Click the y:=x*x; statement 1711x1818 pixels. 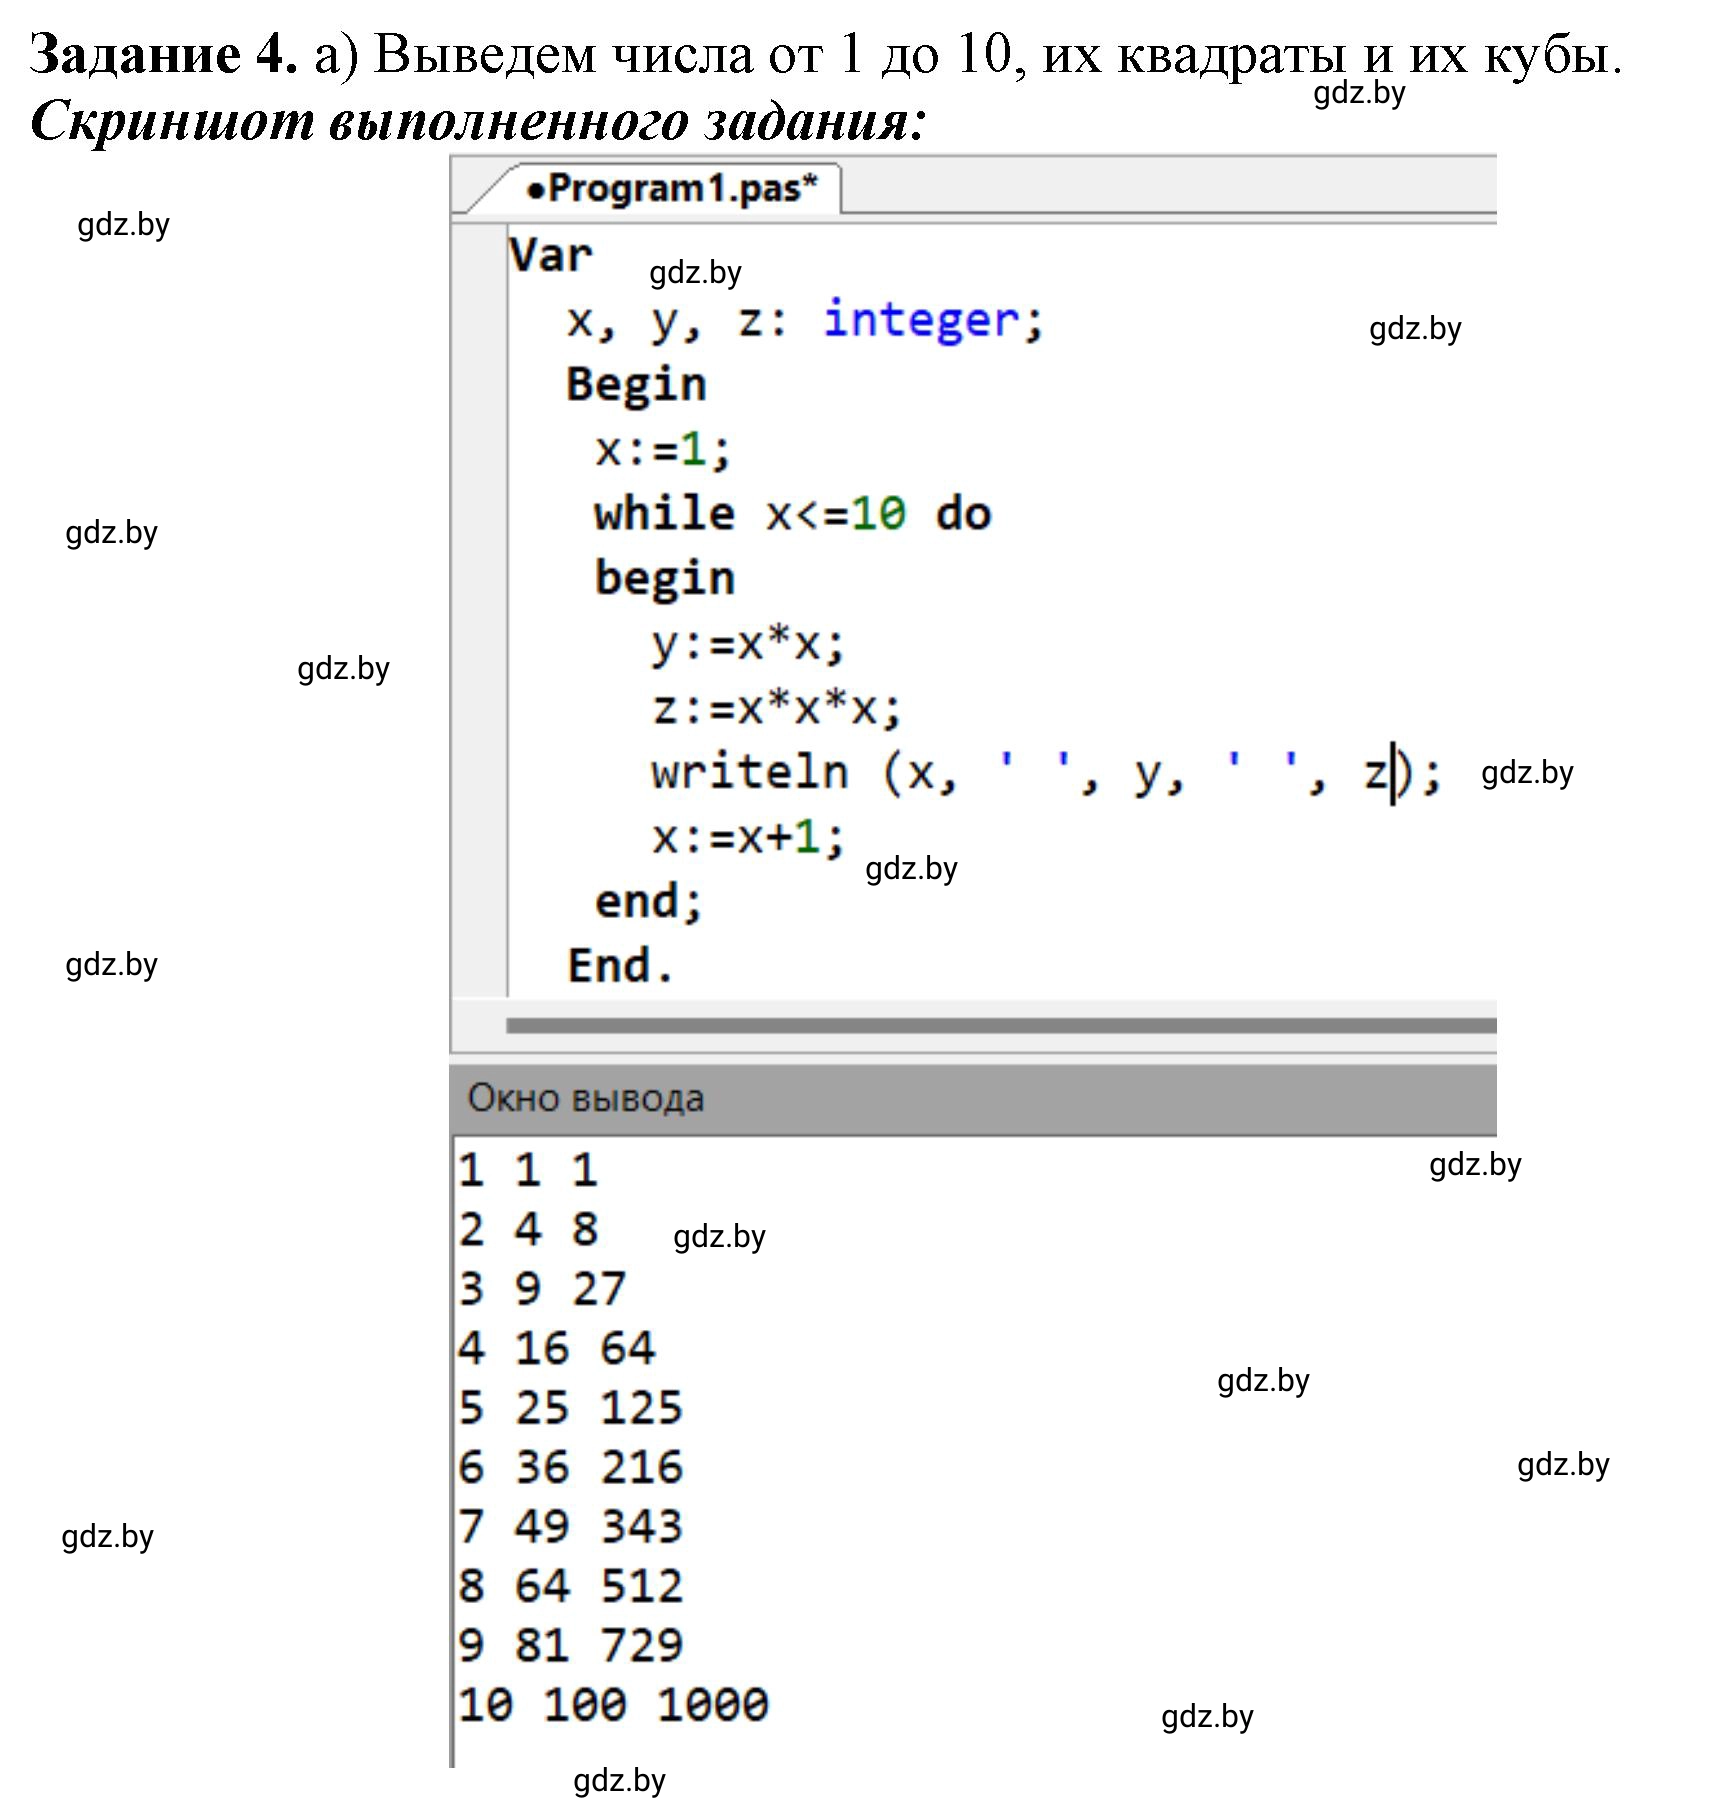click(748, 644)
